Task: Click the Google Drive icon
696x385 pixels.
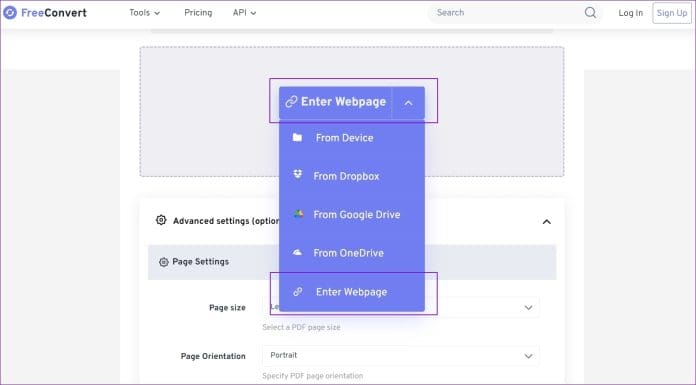Action: tap(298, 214)
